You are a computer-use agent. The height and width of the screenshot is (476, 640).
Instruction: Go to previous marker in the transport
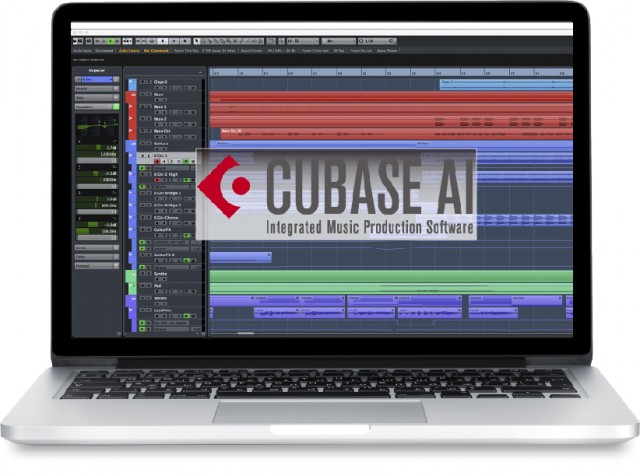[x=138, y=41]
